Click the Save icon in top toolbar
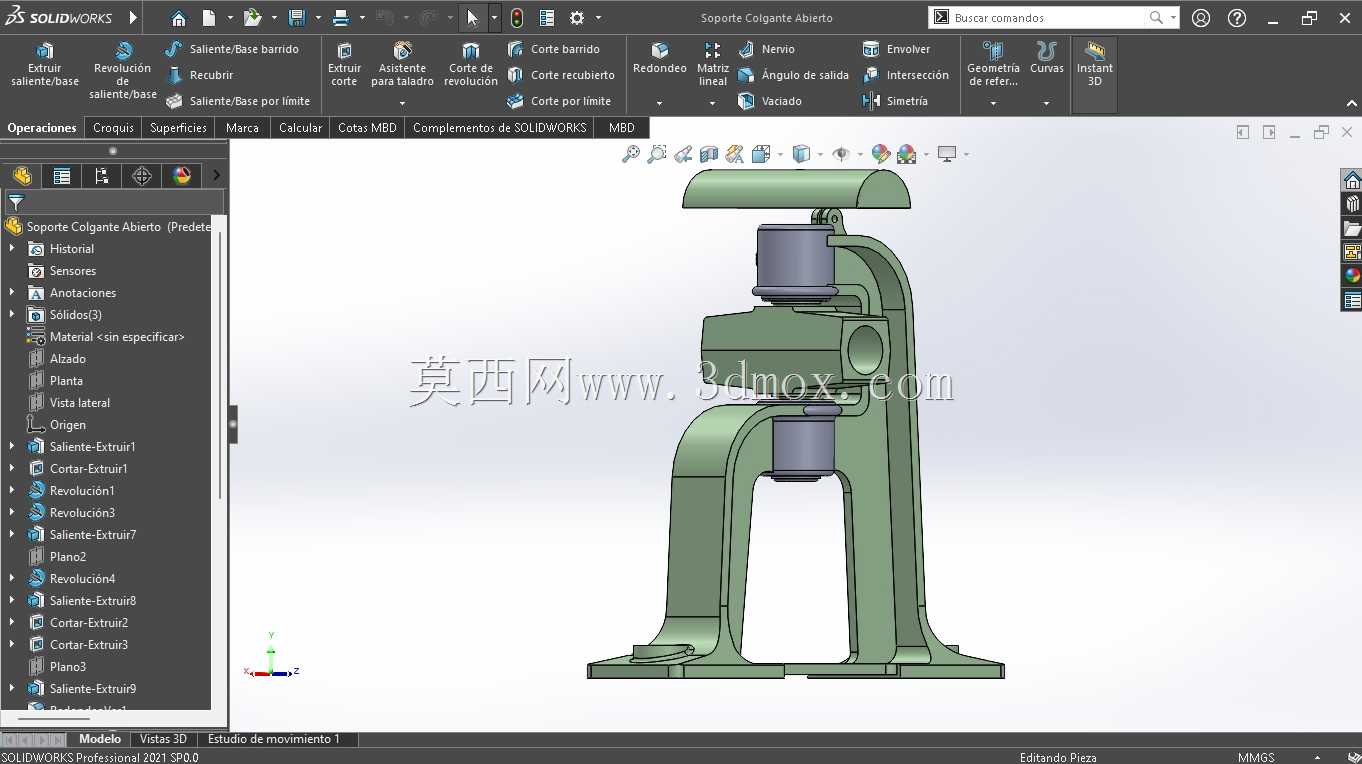This screenshot has width=1362, height=764. coord(297,18)
